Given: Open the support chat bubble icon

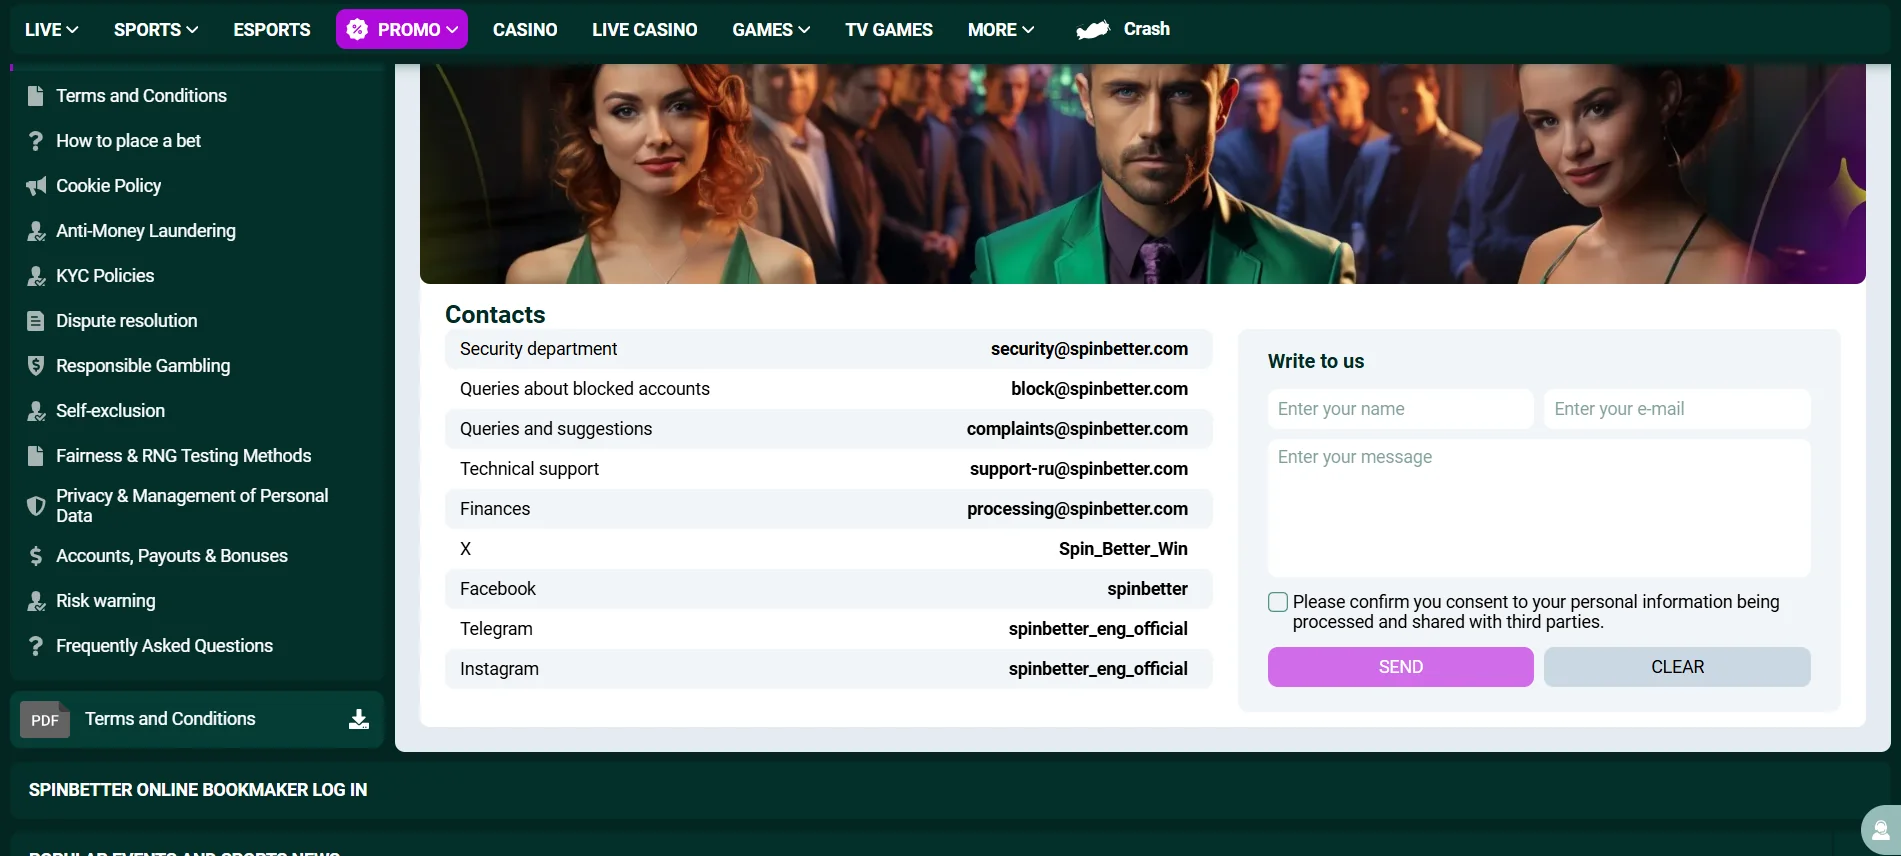Looking at the screenshot, I should coord(1880,830).
